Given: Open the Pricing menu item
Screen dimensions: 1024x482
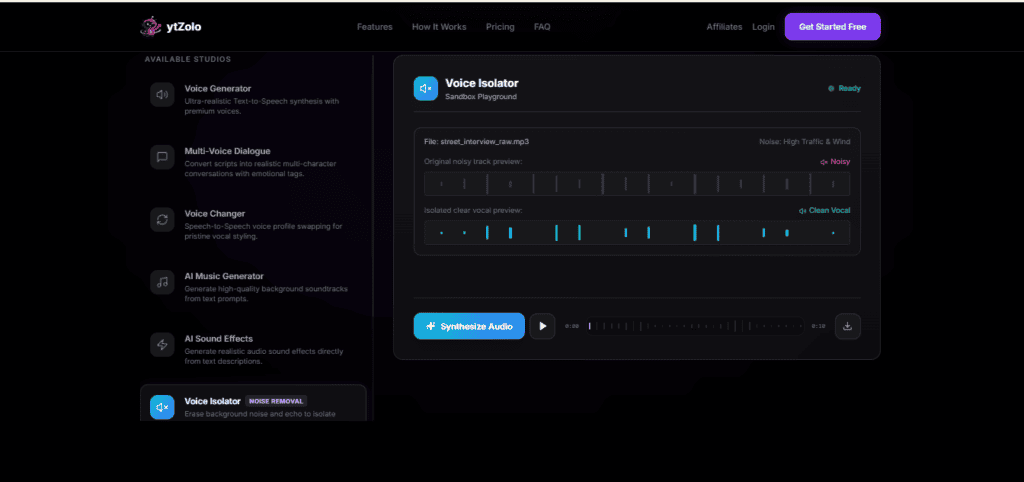Looking at the screenshot, I should (500, 27).
